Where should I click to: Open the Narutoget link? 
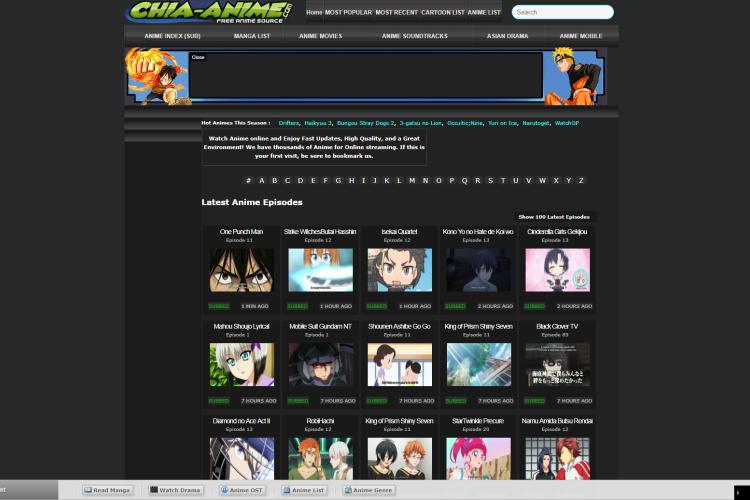click(536, 123)
